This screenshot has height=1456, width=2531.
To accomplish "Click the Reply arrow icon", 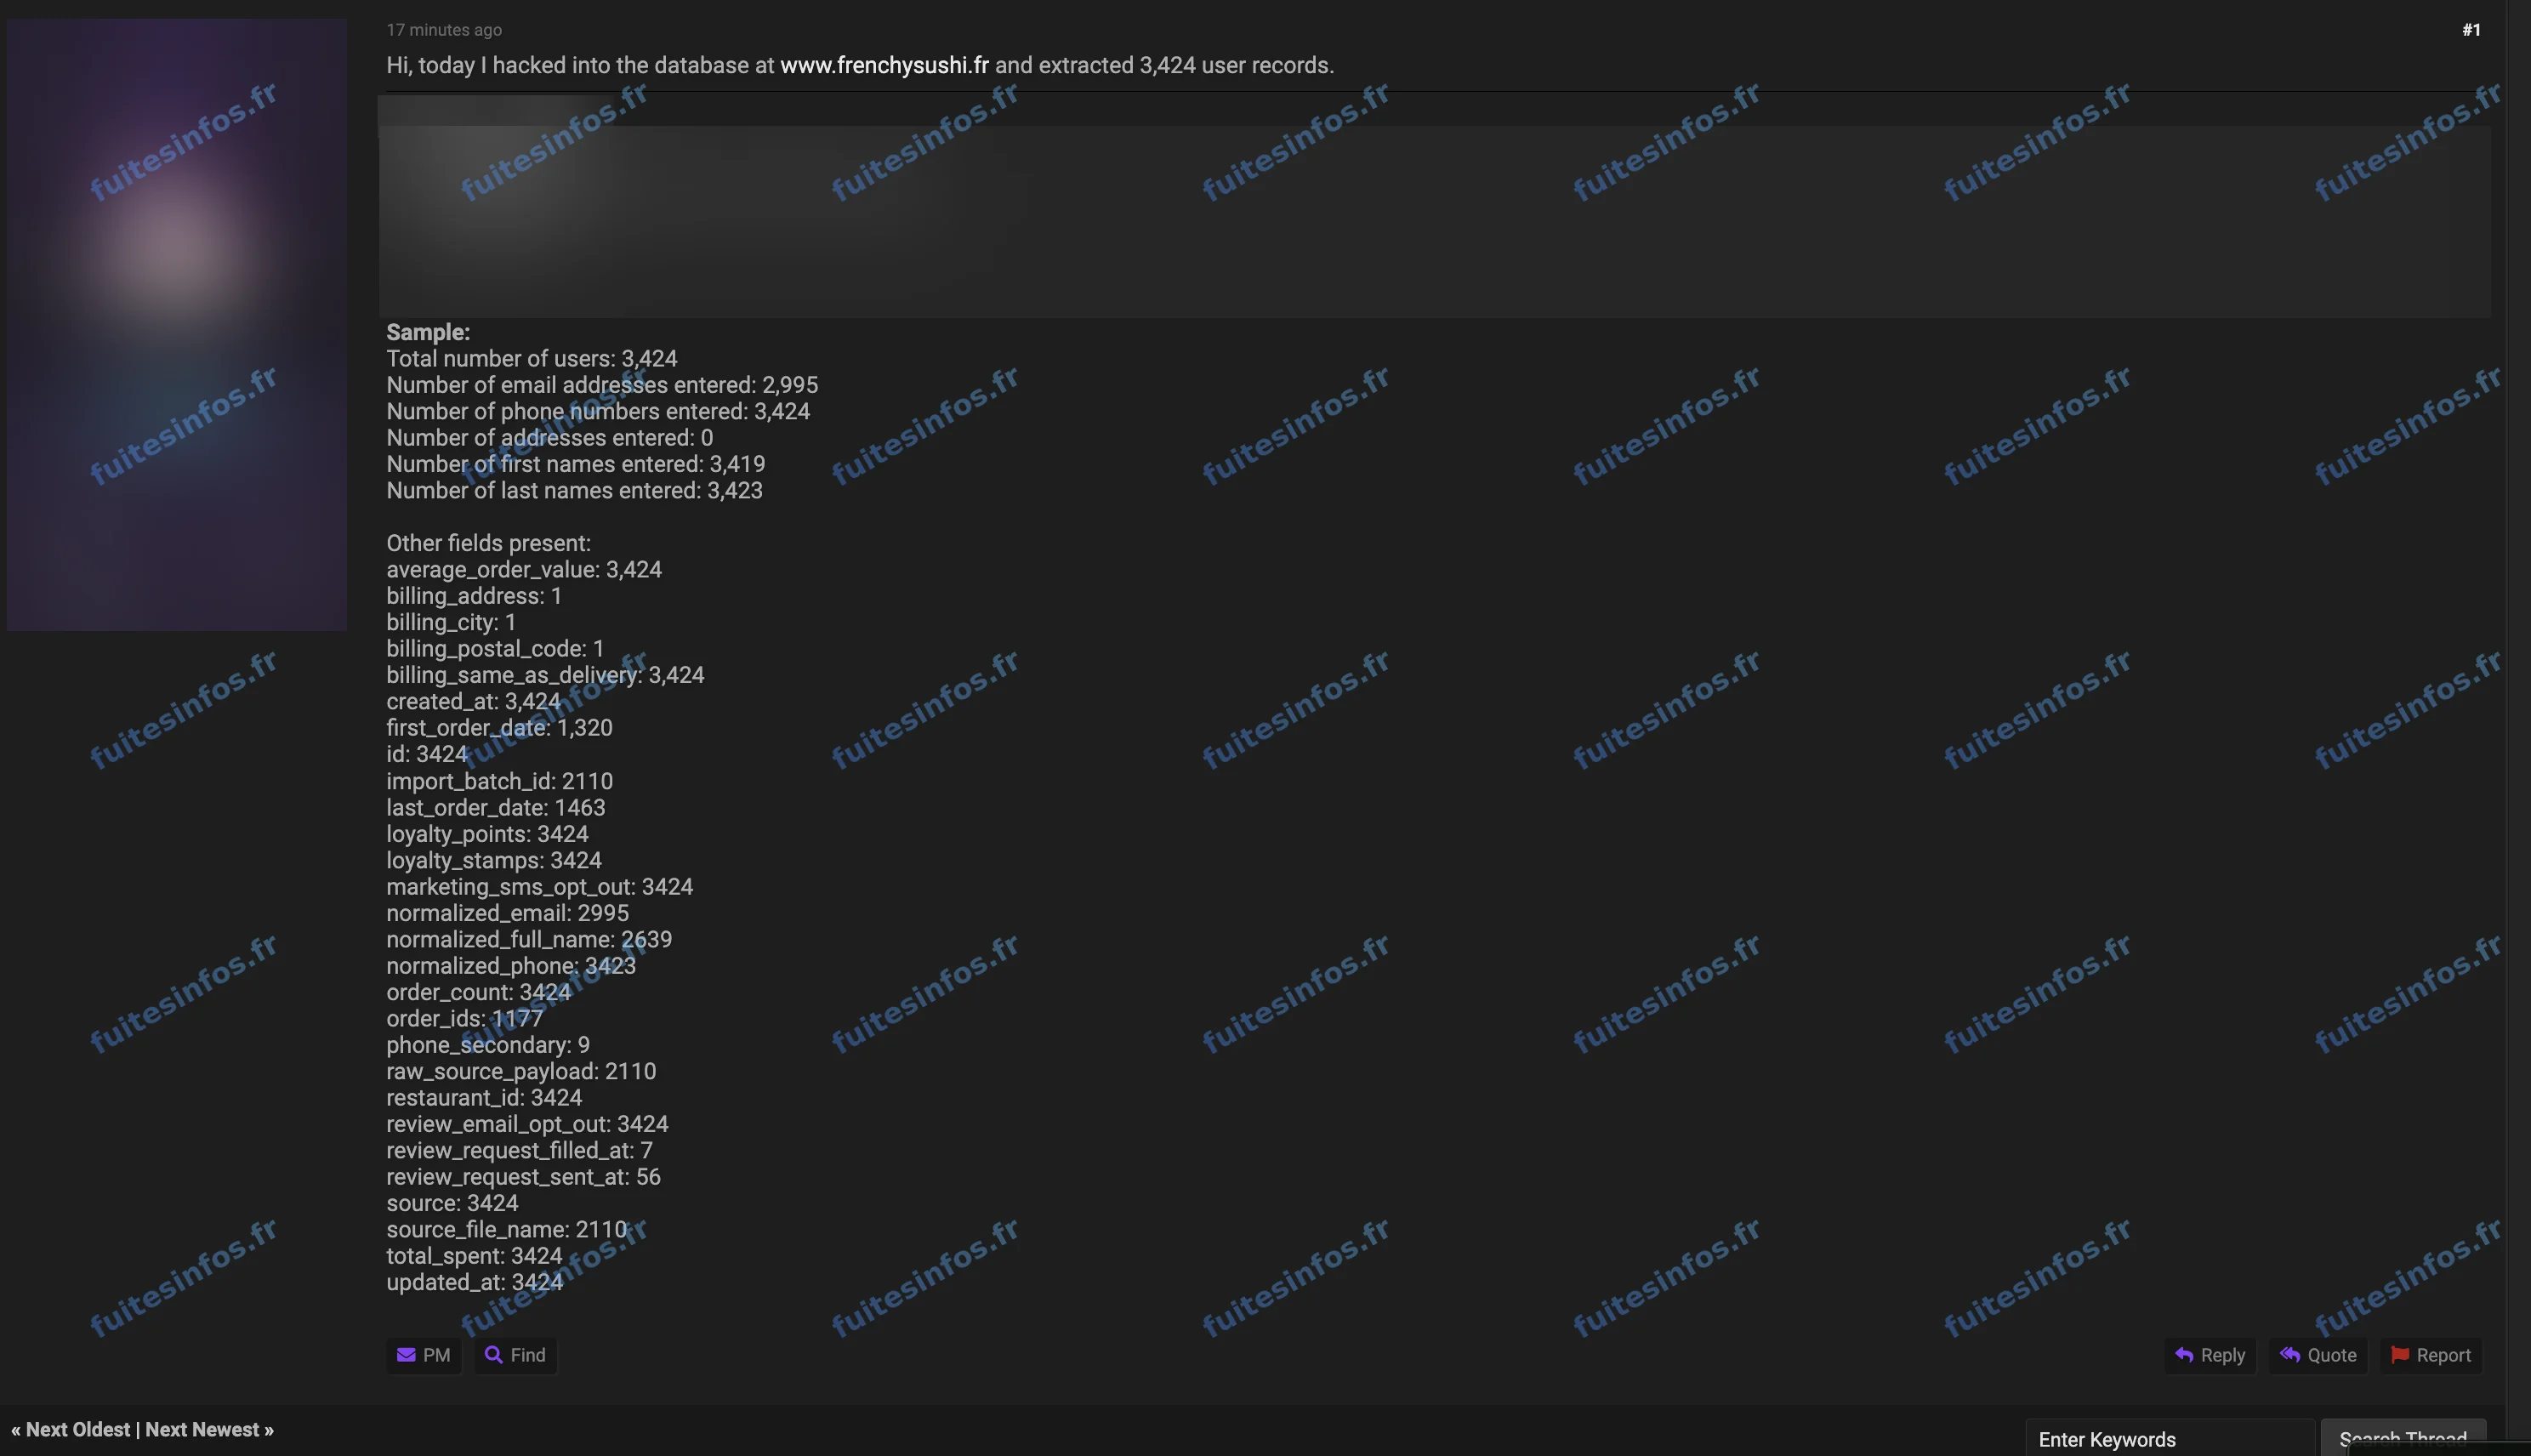I will point(2184,1355).
